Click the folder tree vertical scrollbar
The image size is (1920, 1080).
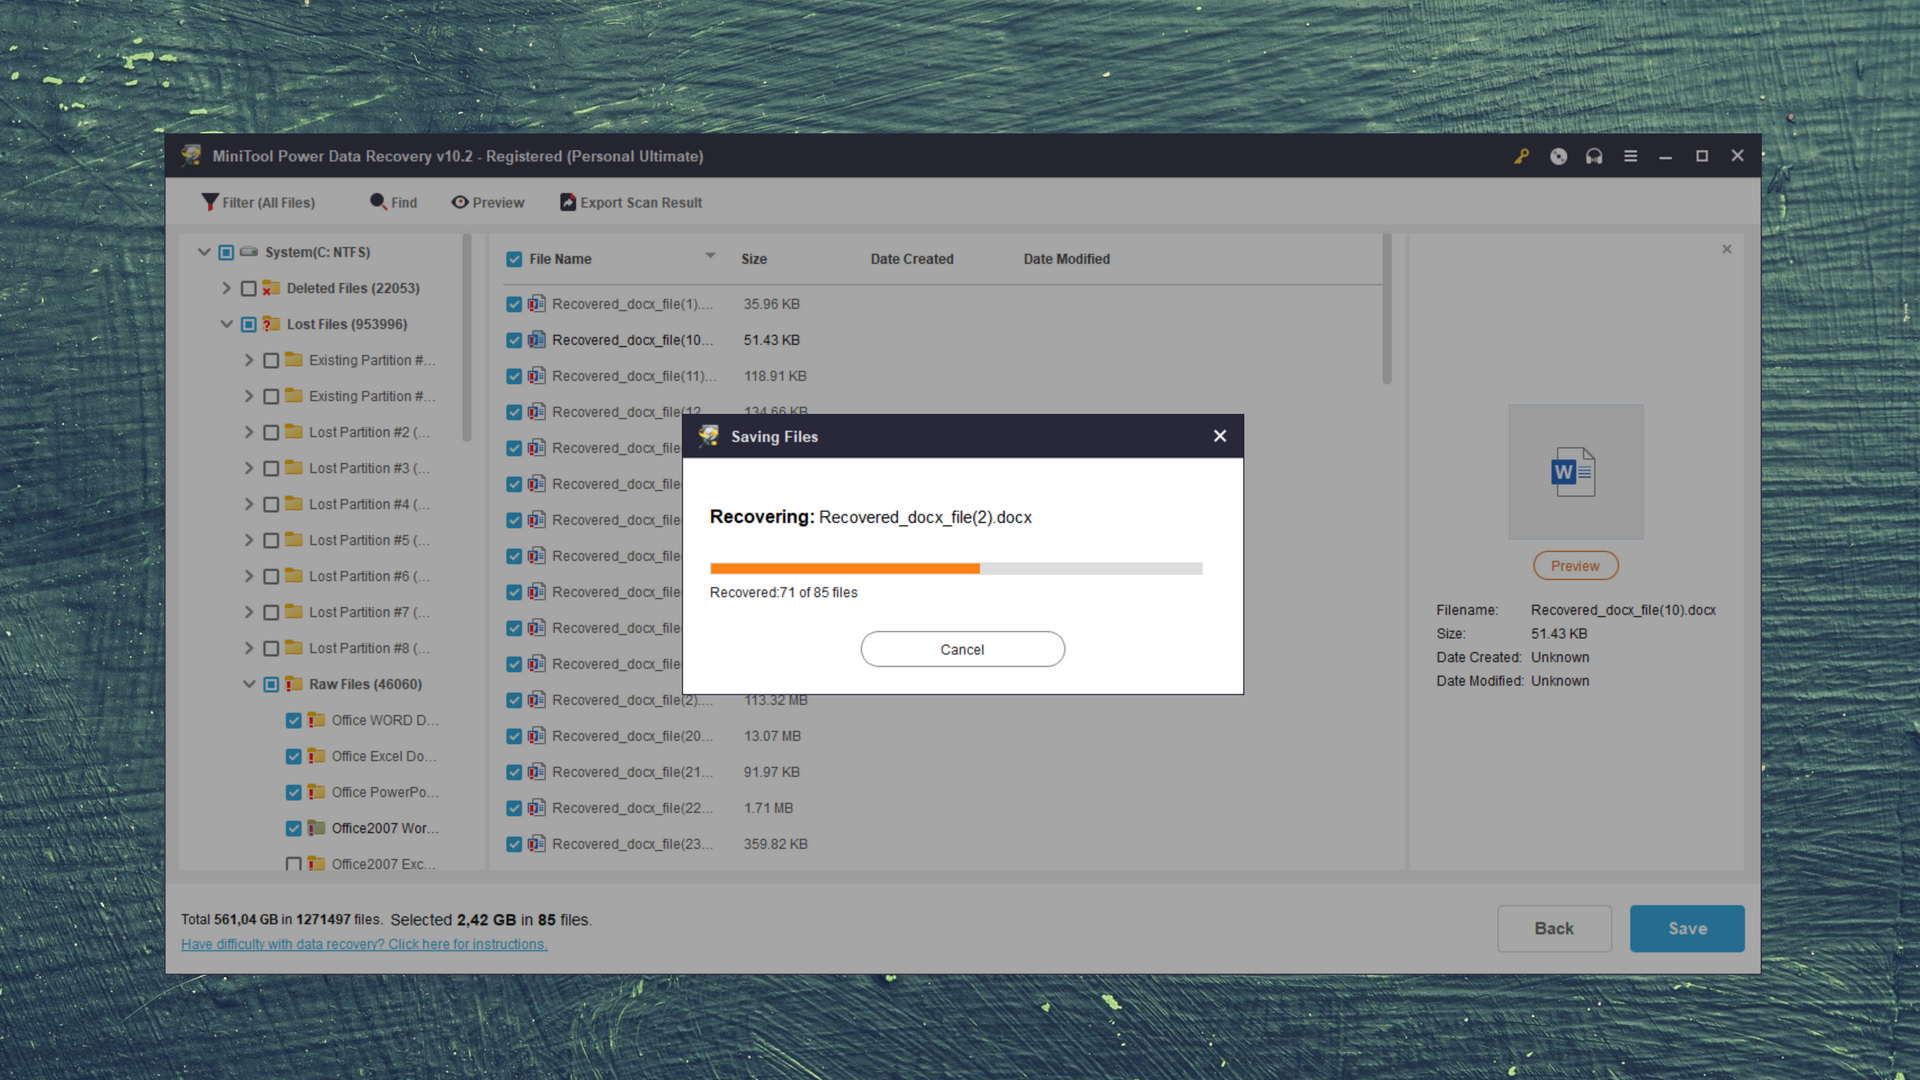coord(466,338)
